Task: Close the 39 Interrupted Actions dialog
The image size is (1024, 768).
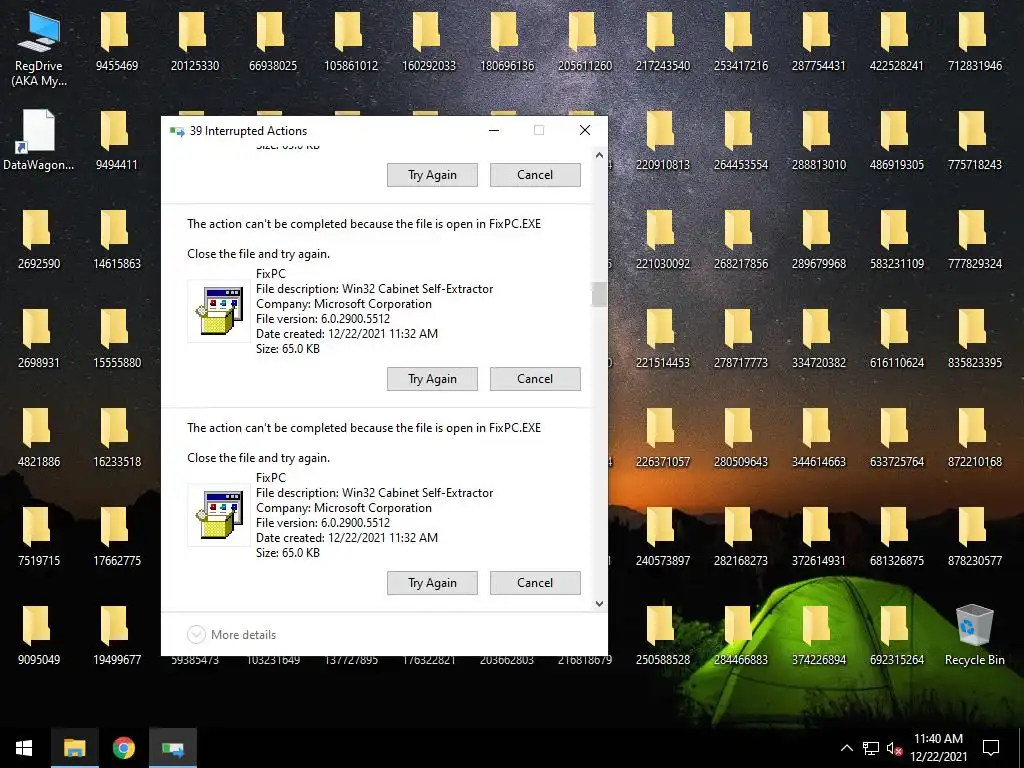Action: (584, 130)
